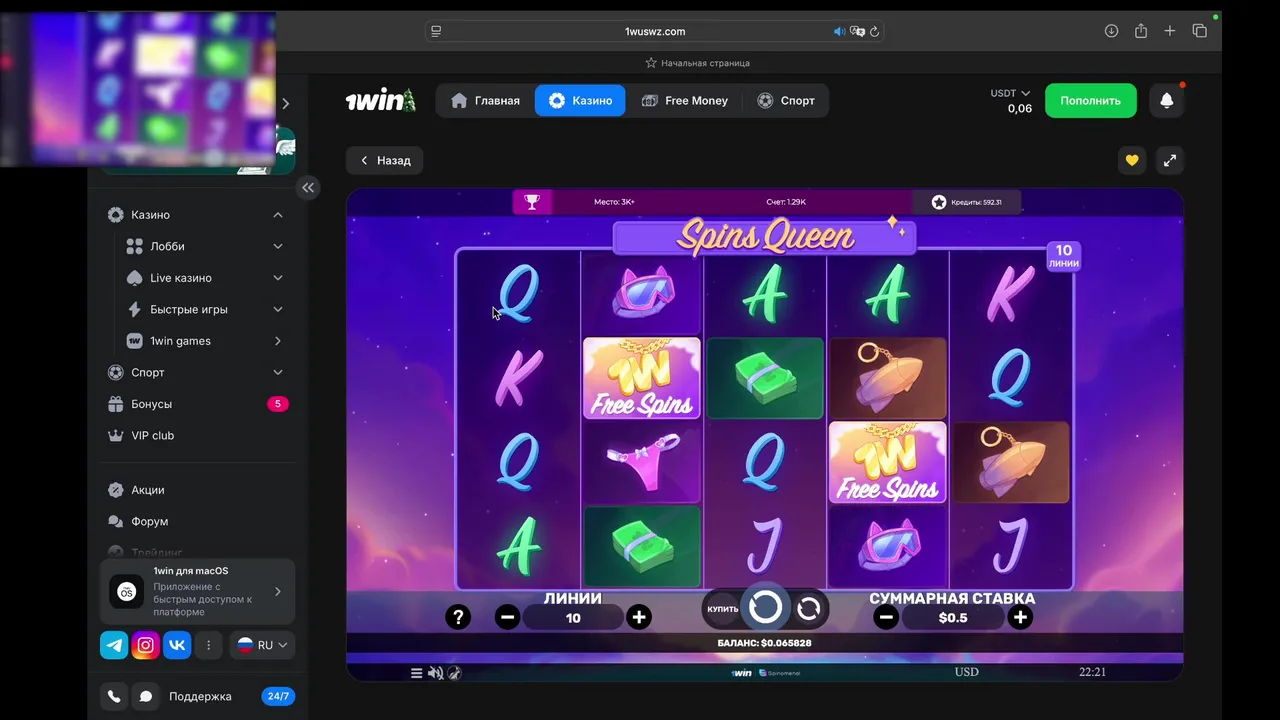The image size is (1280, 720).
Task: Click the BAЛАНС: $0.065828 text
Action: pos(764,643)
